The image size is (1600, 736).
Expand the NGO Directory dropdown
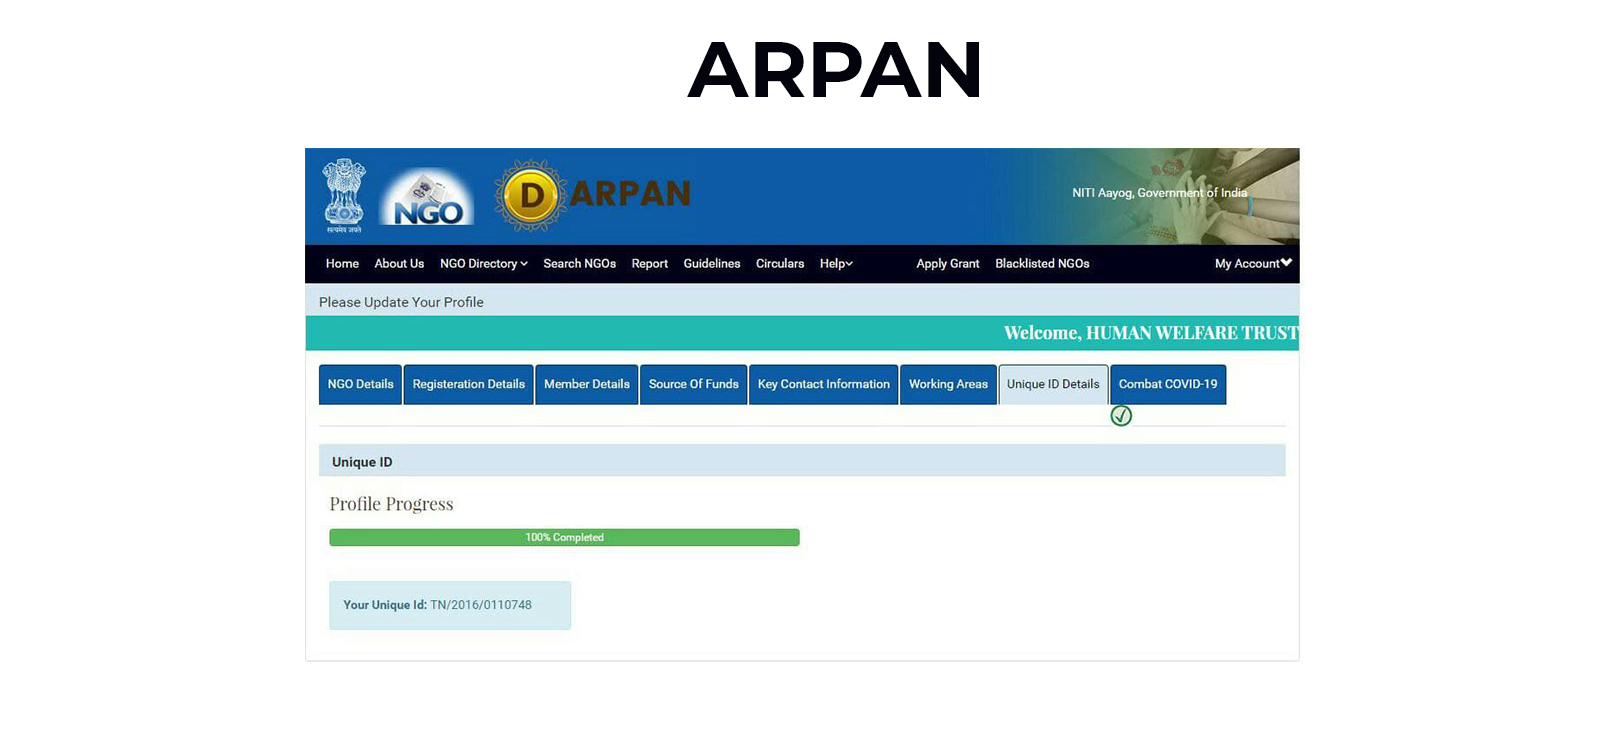[484, 264]
